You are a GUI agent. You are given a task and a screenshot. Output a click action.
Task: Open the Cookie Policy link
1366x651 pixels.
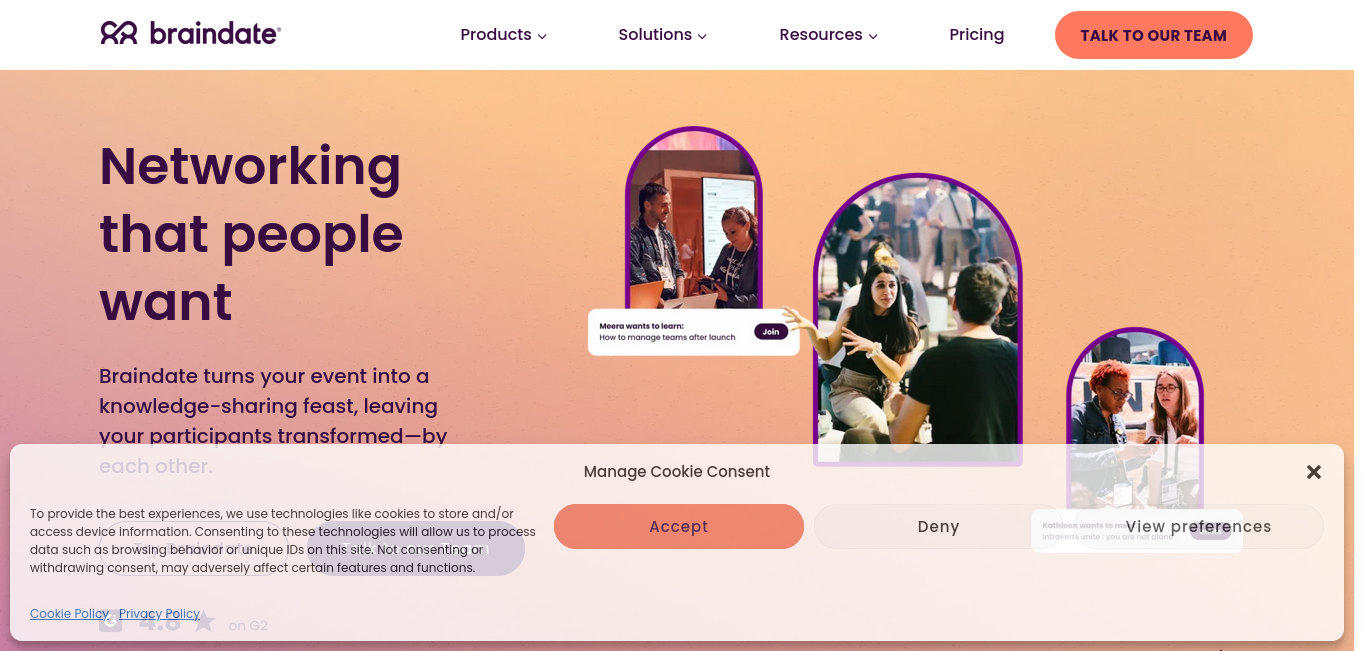point(69,614)
